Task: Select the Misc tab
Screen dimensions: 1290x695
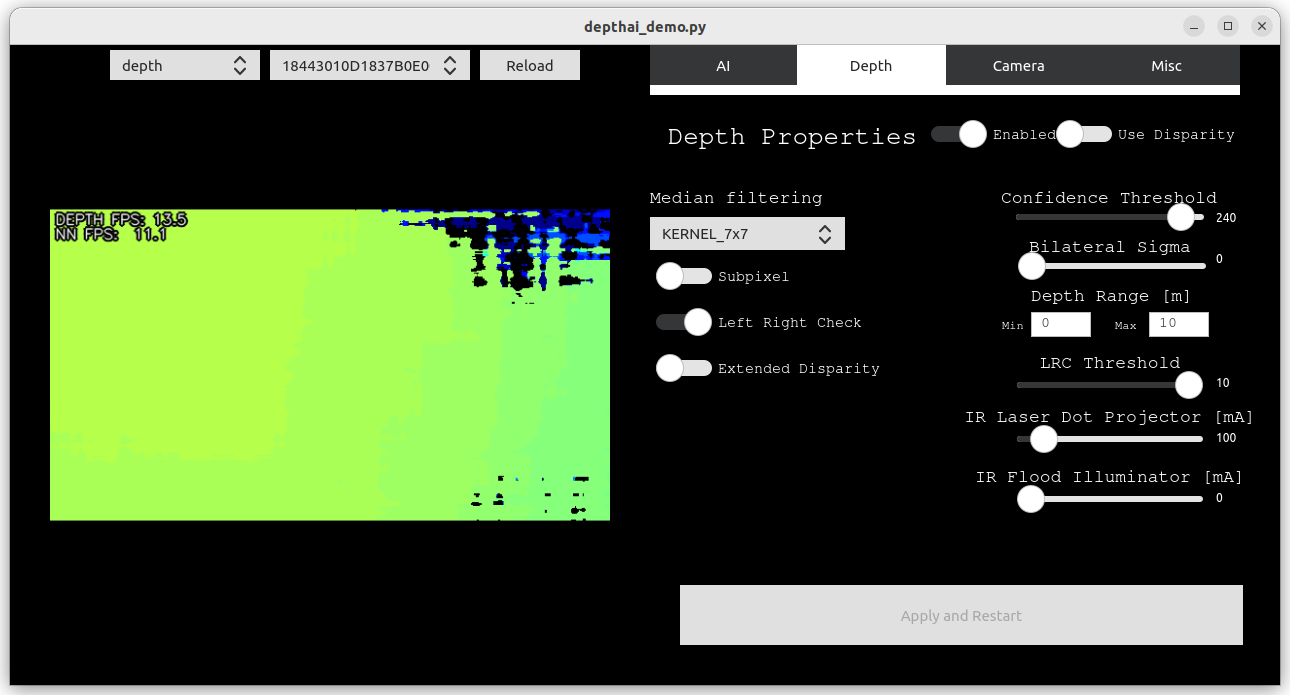Action: [1166, 65]
